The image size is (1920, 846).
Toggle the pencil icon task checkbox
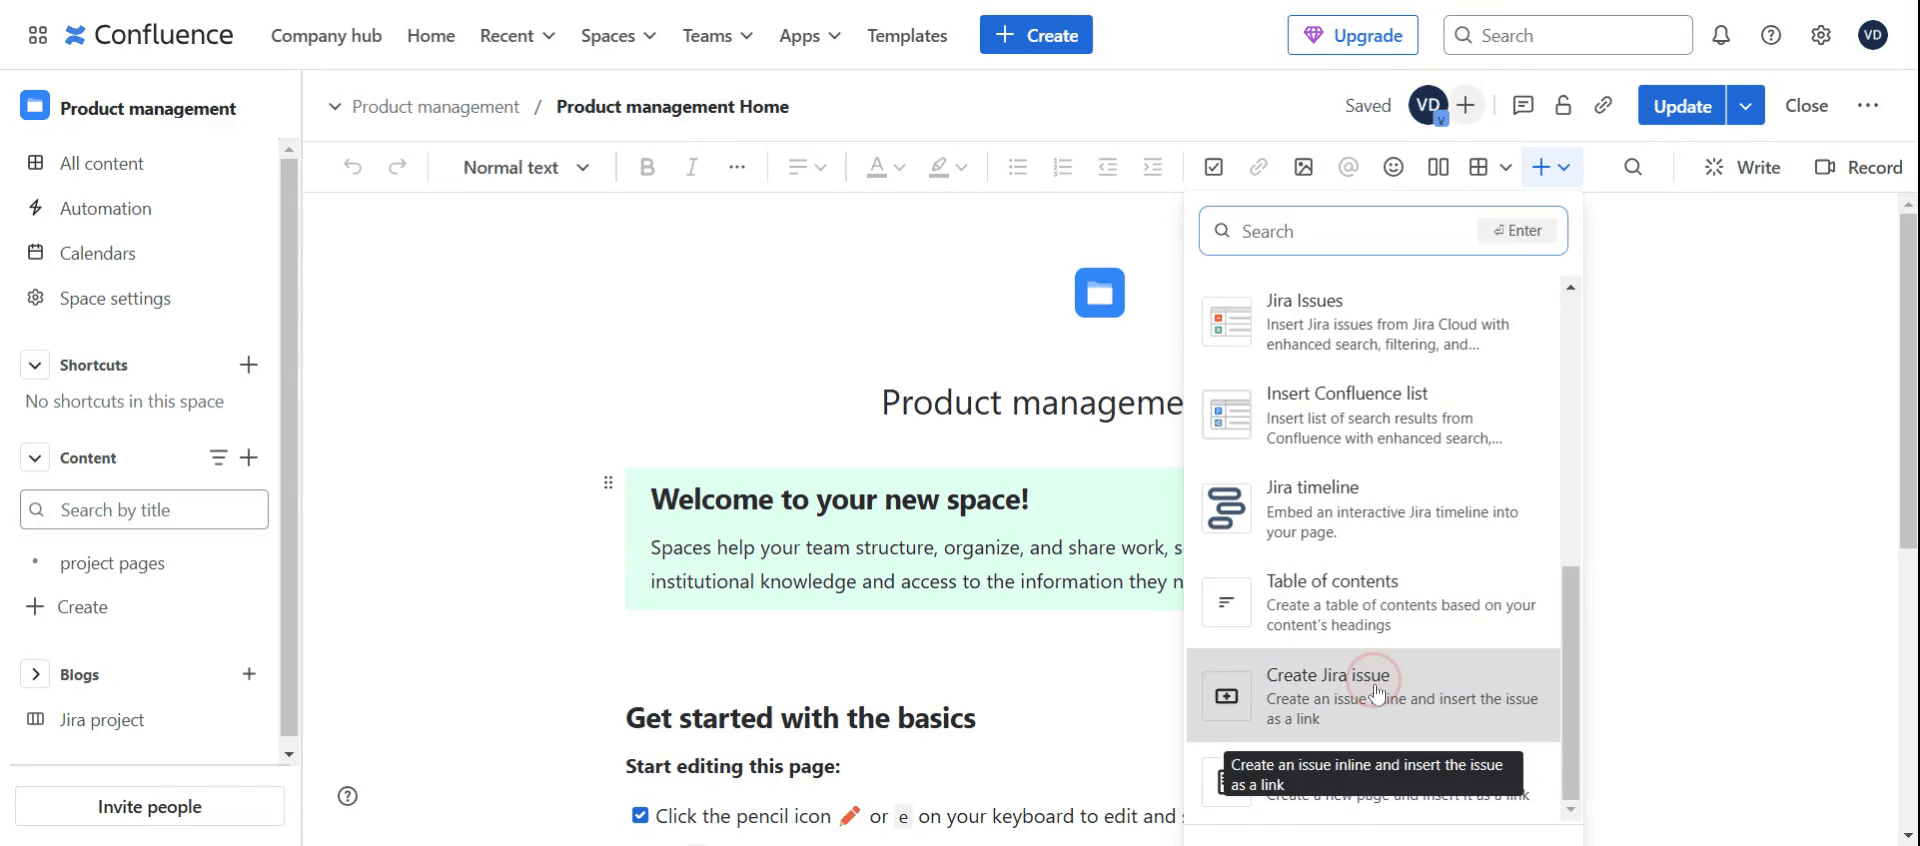coord(640,815)
